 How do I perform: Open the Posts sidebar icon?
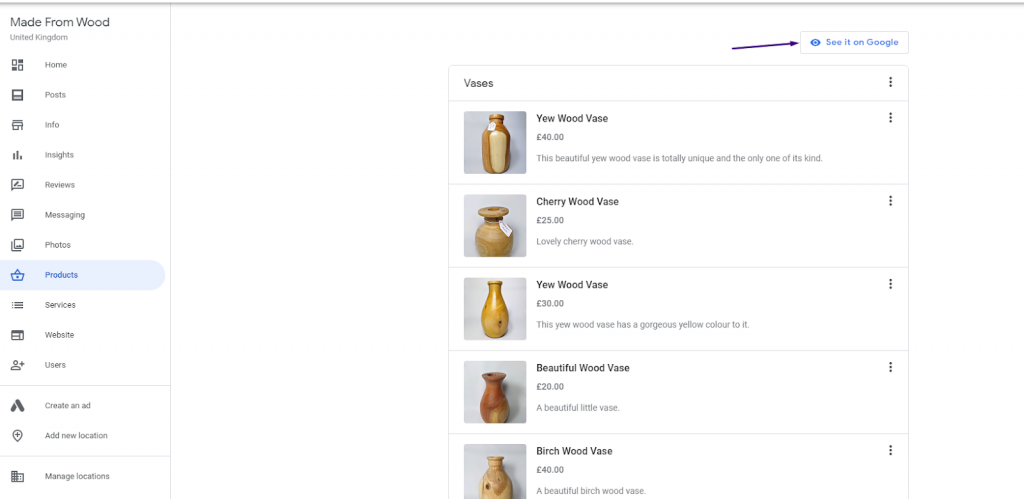(x=18, y=95)
